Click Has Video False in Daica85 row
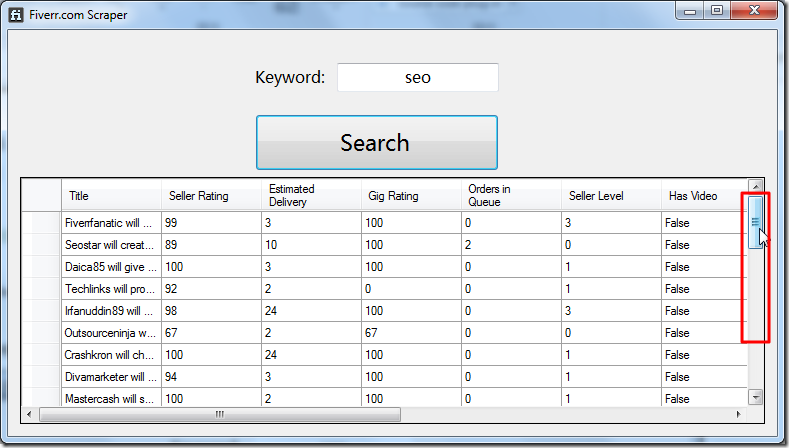This screenshot has height=448, width=789. [704, 267]
